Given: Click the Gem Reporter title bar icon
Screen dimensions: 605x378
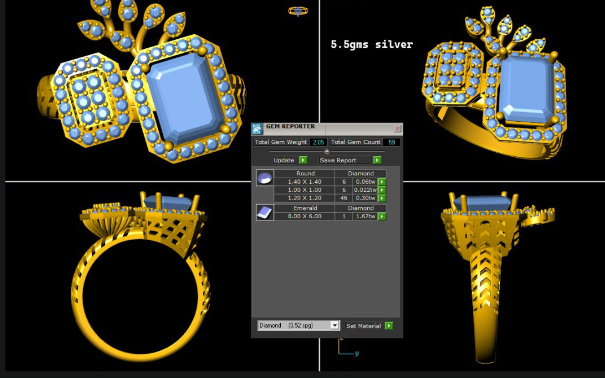Looking at the screenshot, I should (257, 129).
